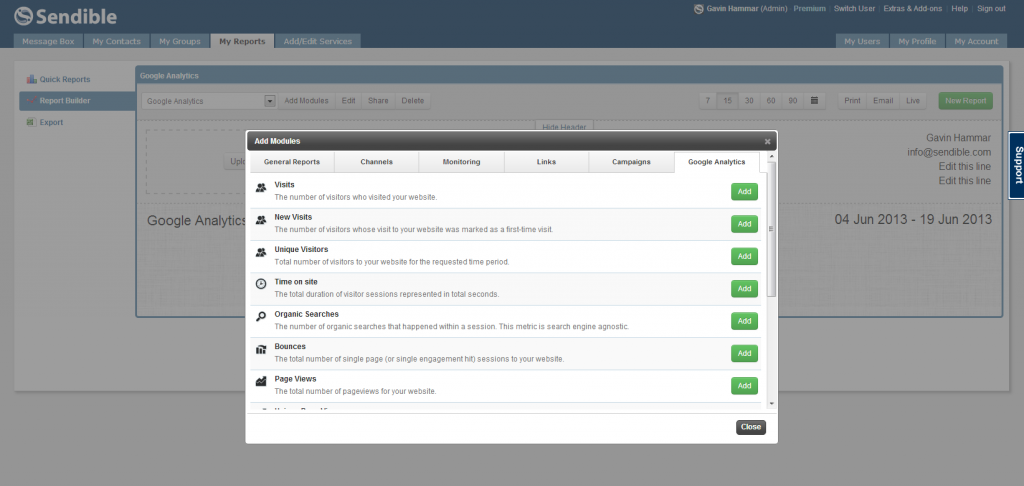Add the New Visits module

point(744,224)
